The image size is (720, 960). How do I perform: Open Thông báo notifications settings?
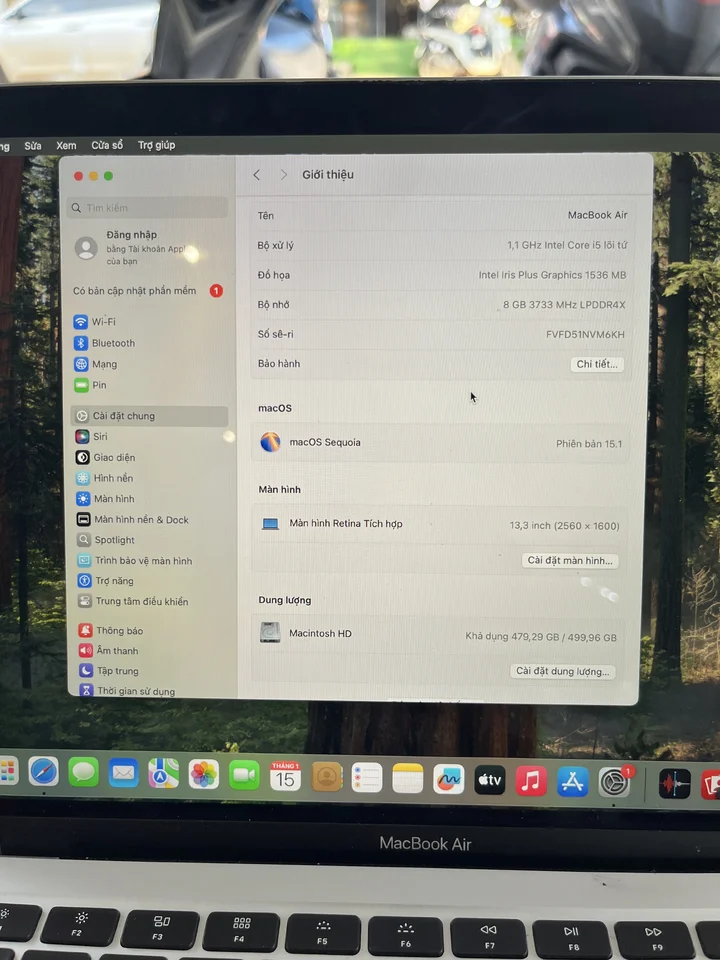(x=118, y=631)
